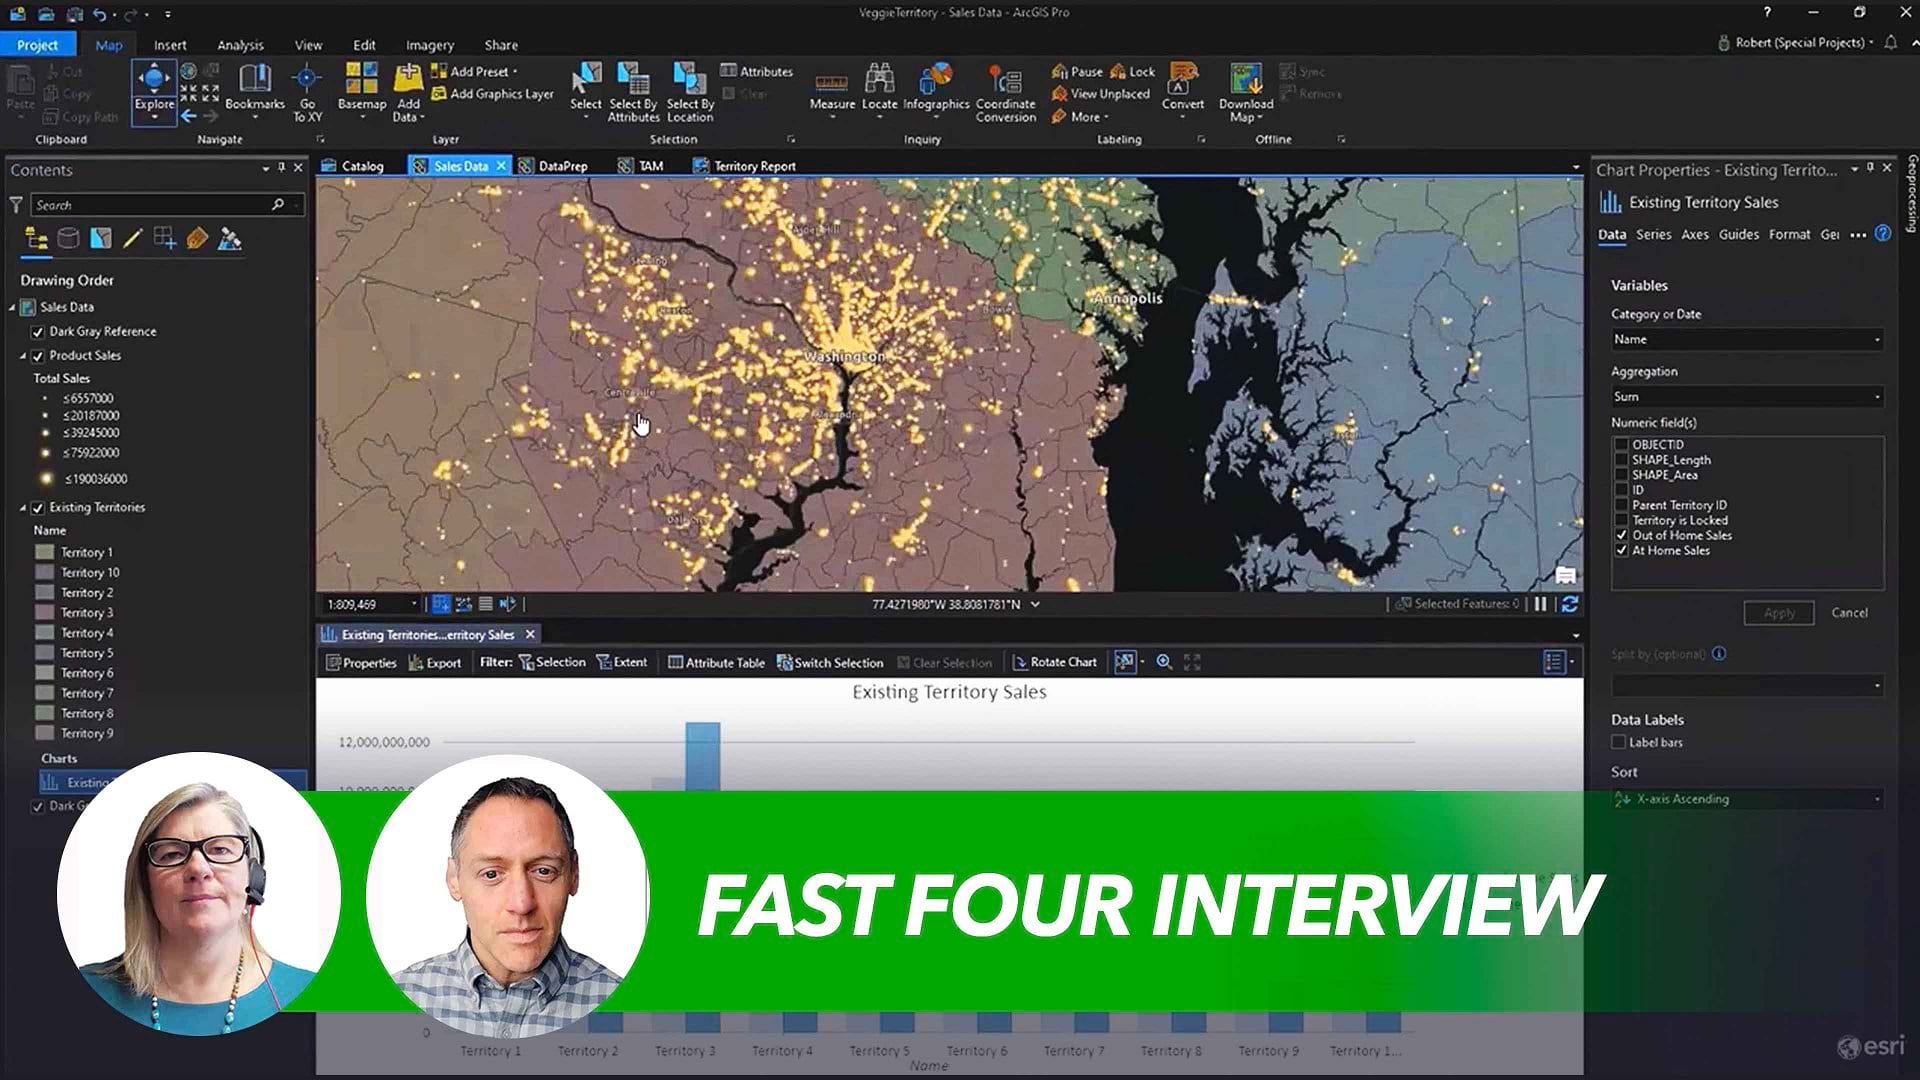Viewport: 1920px width, 1080px height.
Task: Open Coordinate Conversion tool
Action: [1005, 92]
